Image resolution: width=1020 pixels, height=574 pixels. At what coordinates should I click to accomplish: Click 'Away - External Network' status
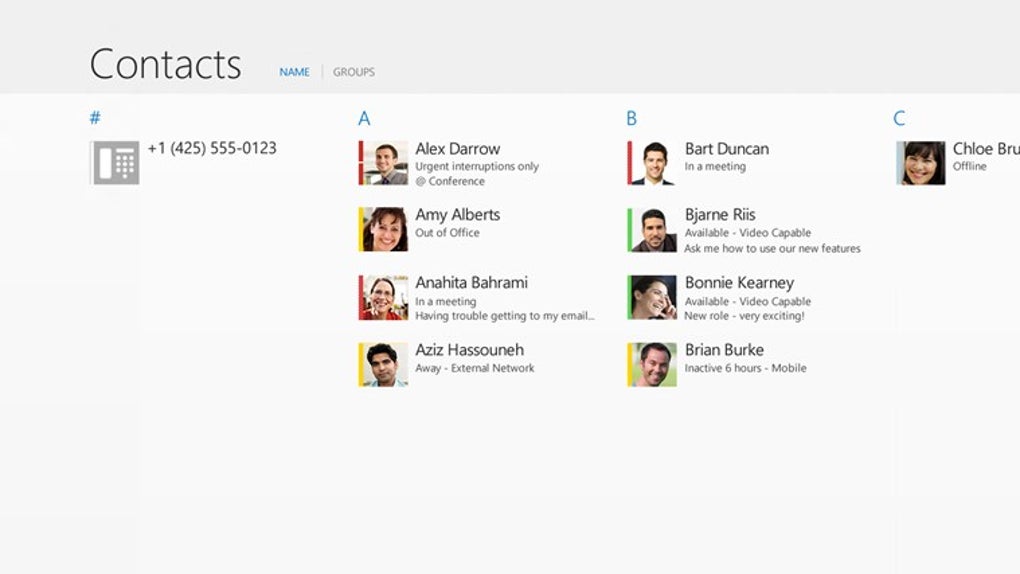475,368
